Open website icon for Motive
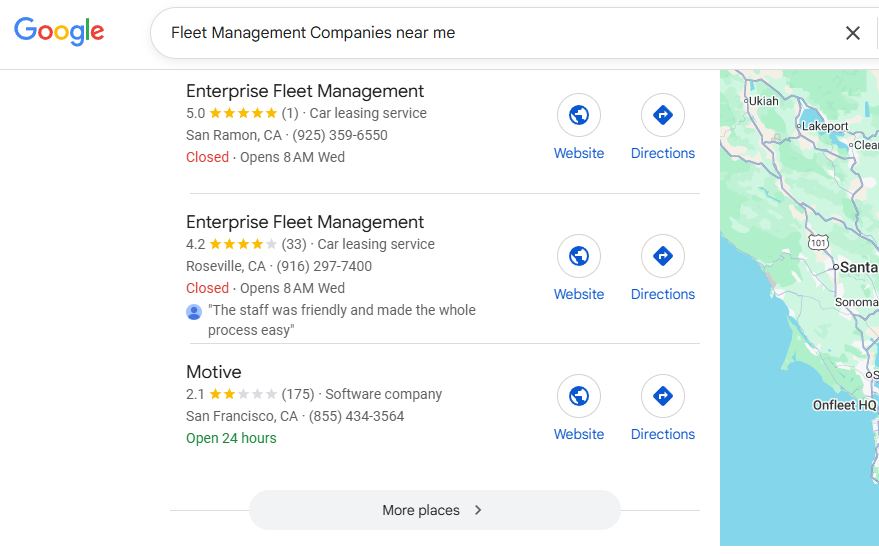The height and width of the screenshot is (554, 879). 579,397
